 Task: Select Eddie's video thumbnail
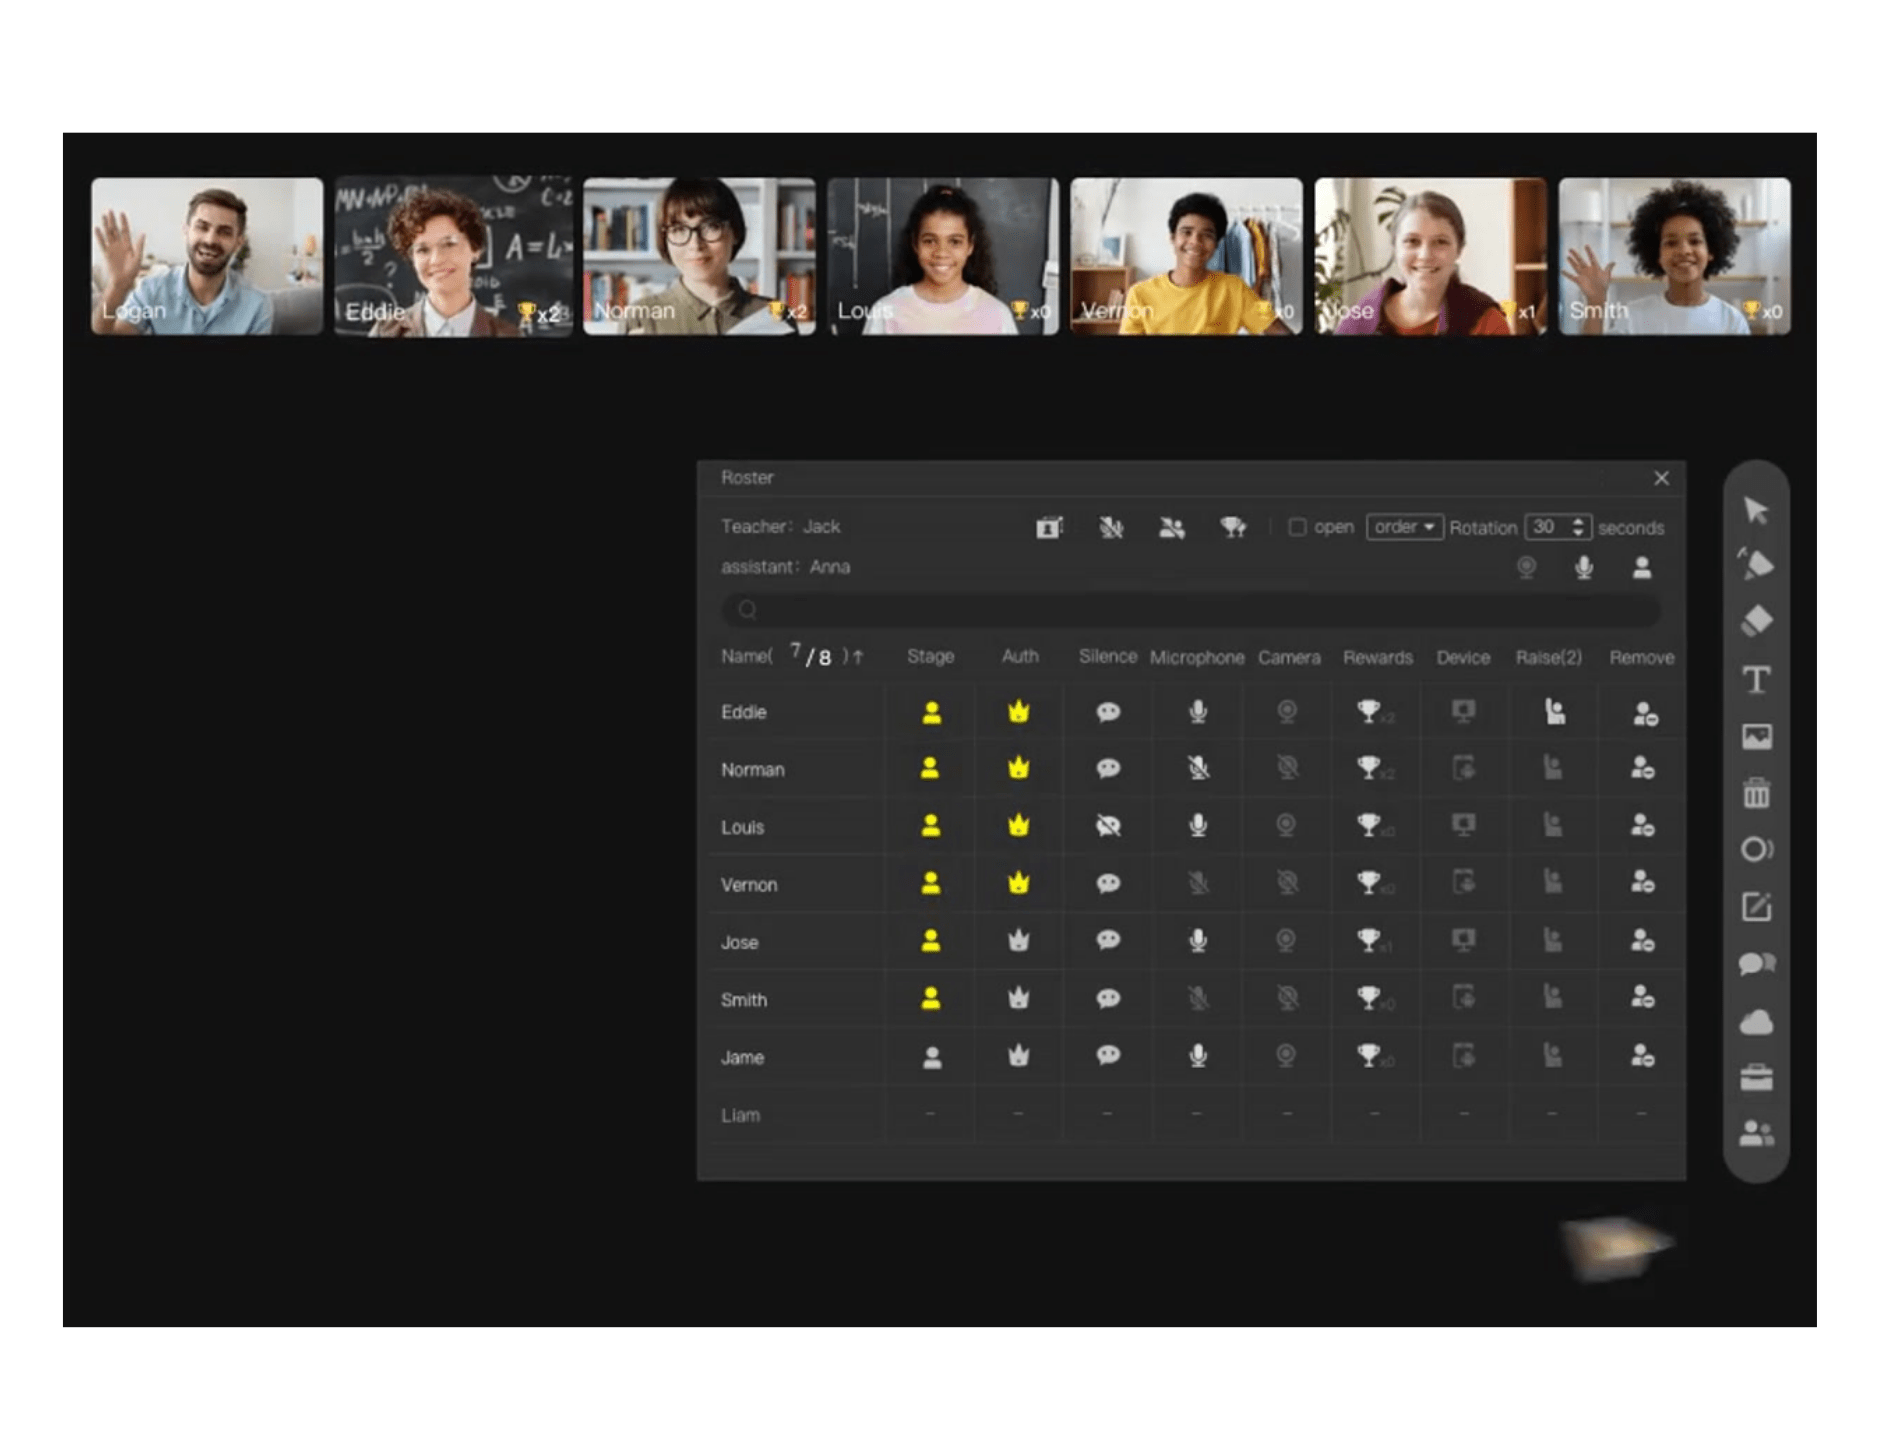[453, 256]
